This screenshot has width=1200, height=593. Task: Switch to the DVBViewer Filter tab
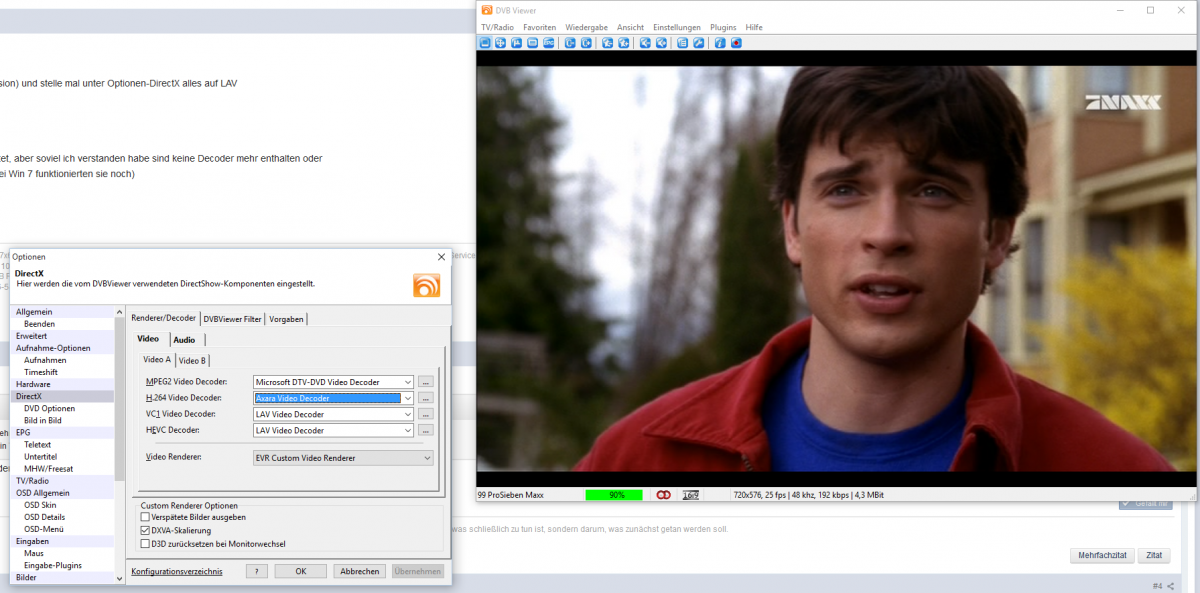232,319
